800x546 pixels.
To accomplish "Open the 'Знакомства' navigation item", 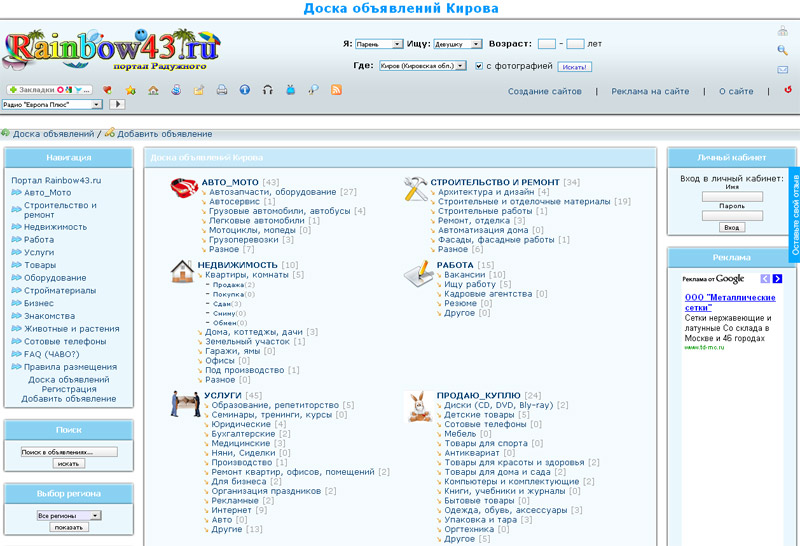I will (50, 316).
